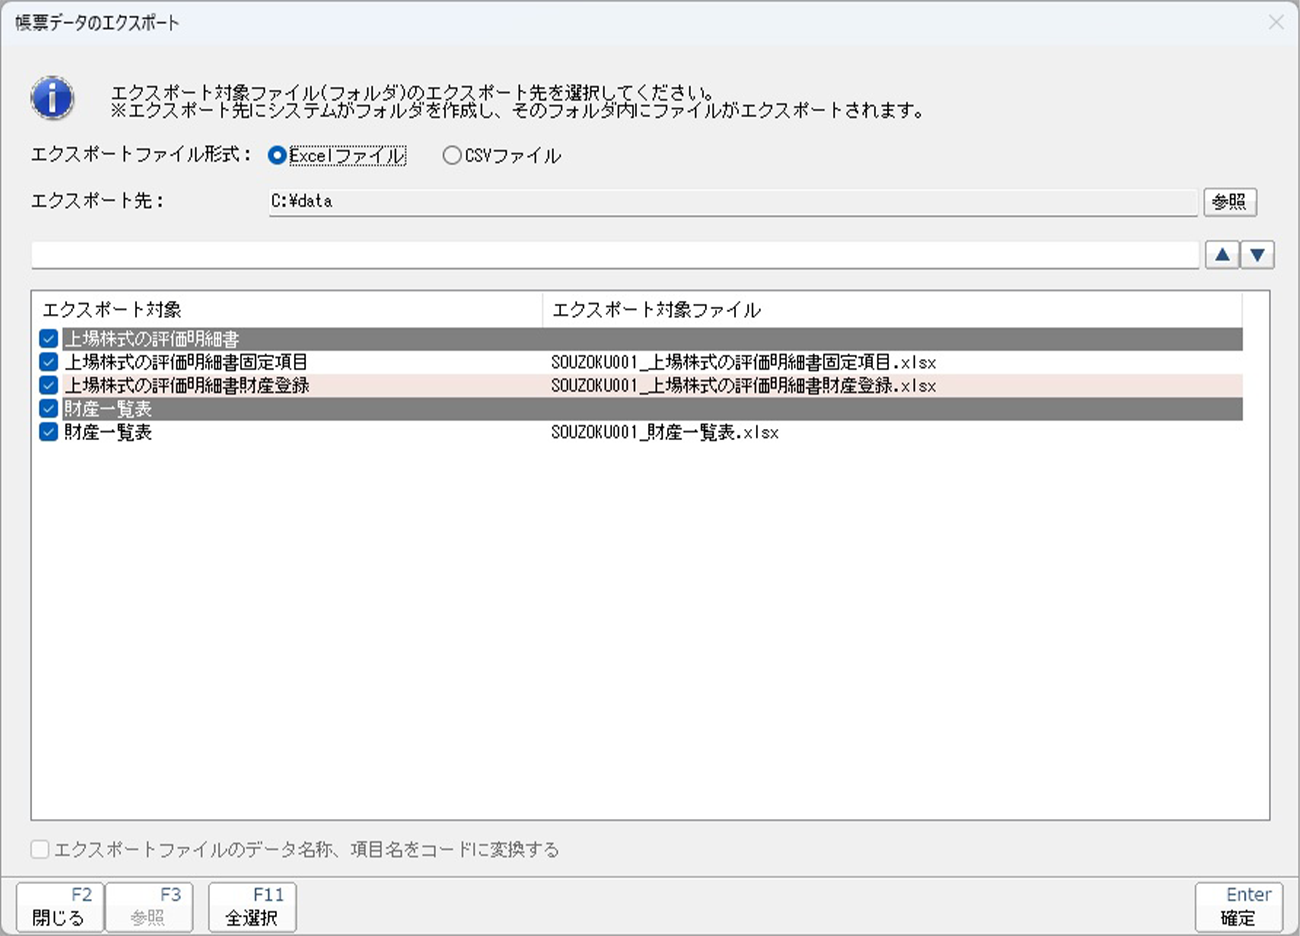Toggle the 財産一覧表 file row checkbox
Screen dimensions: 1300x936
48,432
